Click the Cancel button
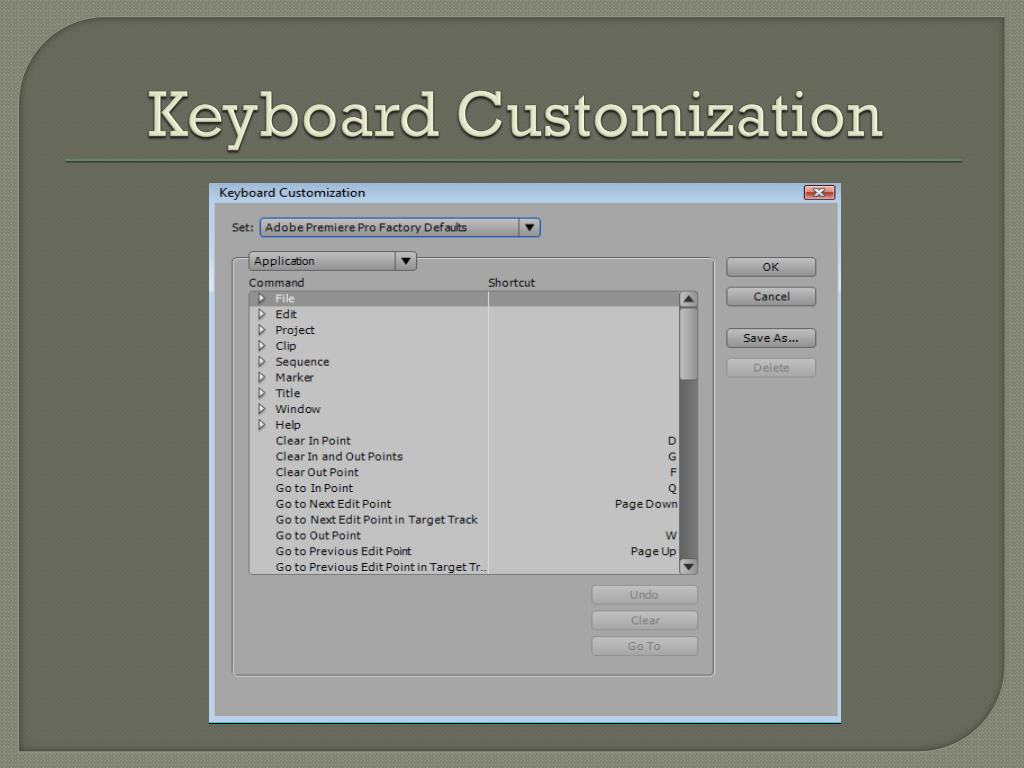Screen dimensions: 1024x768 771,296
